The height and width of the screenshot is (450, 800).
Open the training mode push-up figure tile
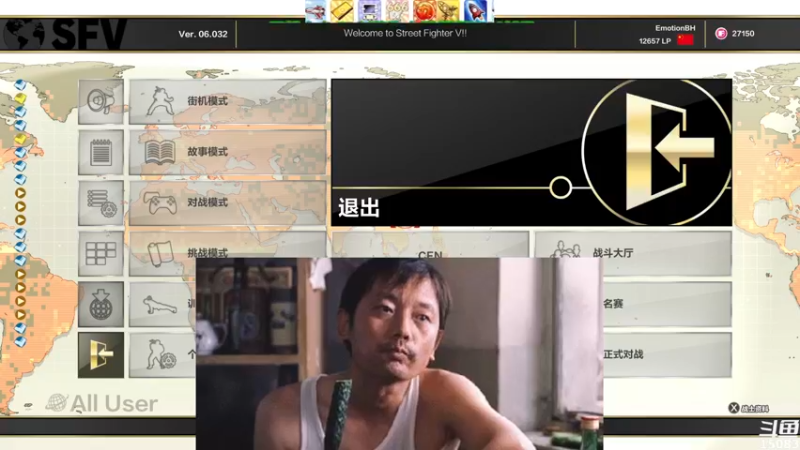162,305
